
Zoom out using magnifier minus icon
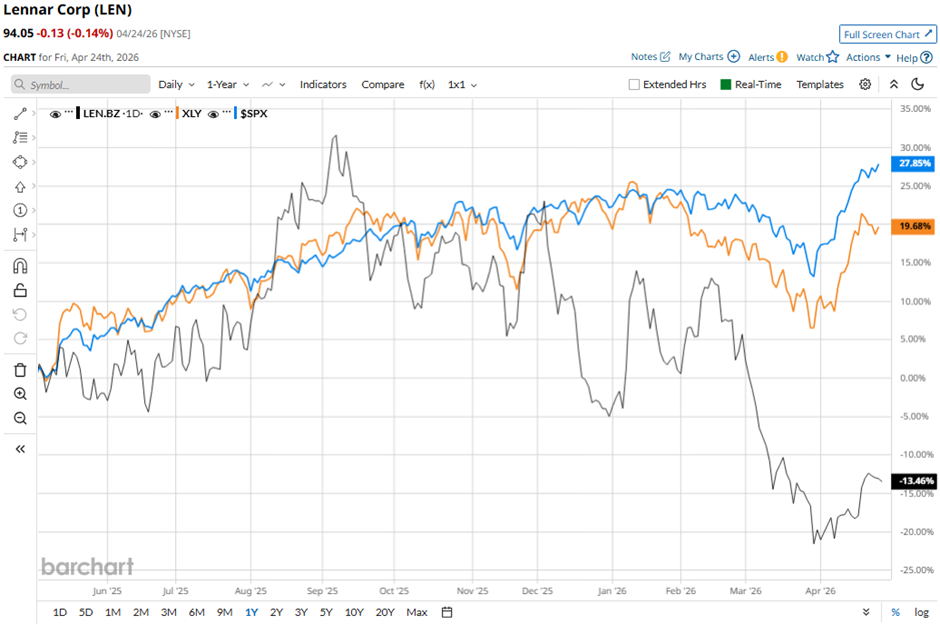[x=20, y=418]
